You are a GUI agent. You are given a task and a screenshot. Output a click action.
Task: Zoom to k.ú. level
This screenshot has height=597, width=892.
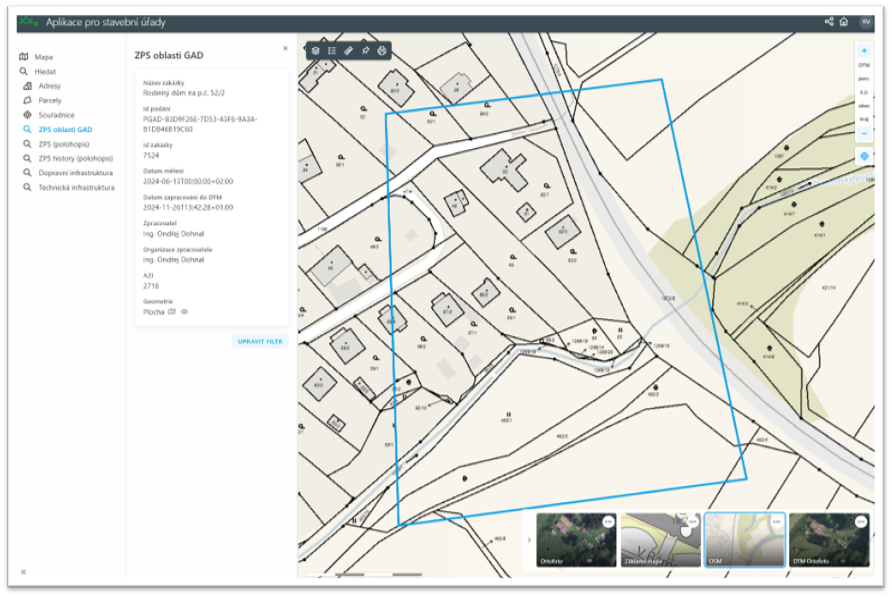[864, 92]
